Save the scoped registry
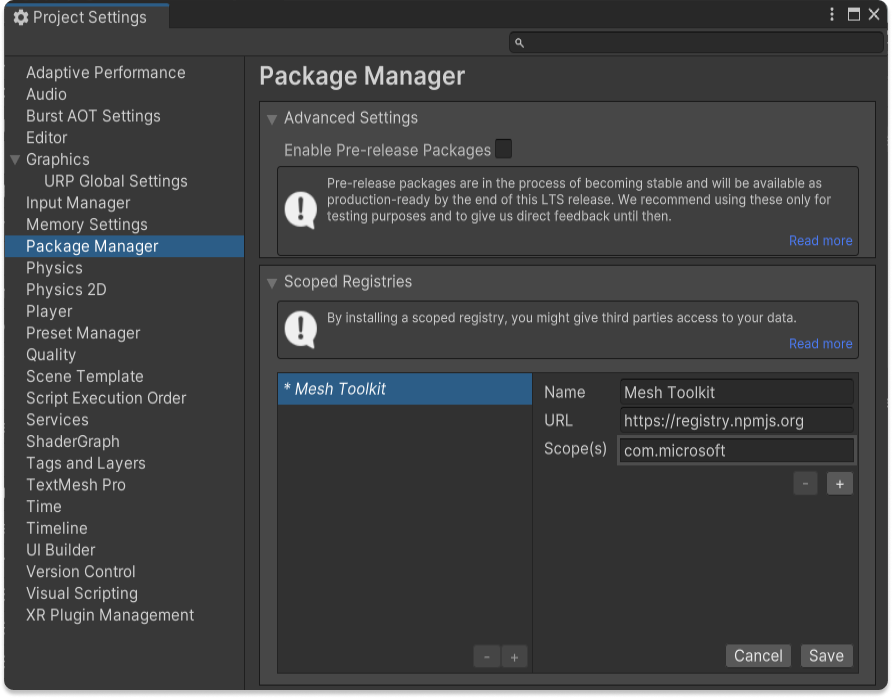This screenshot has height=698, width=892. [x=826, y=656]
